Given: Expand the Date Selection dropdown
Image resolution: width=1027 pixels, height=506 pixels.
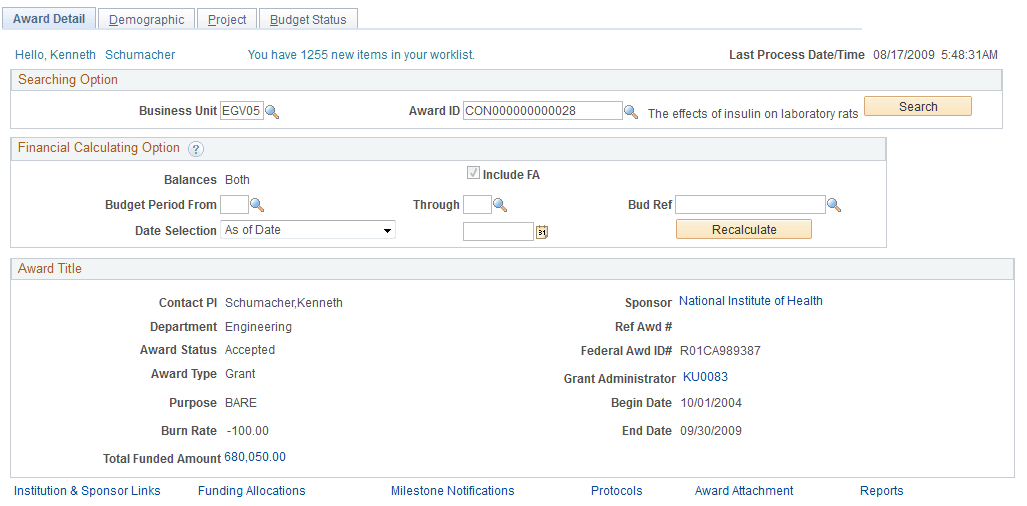Looking at the screenshot, I should click(x=308, y=230).
